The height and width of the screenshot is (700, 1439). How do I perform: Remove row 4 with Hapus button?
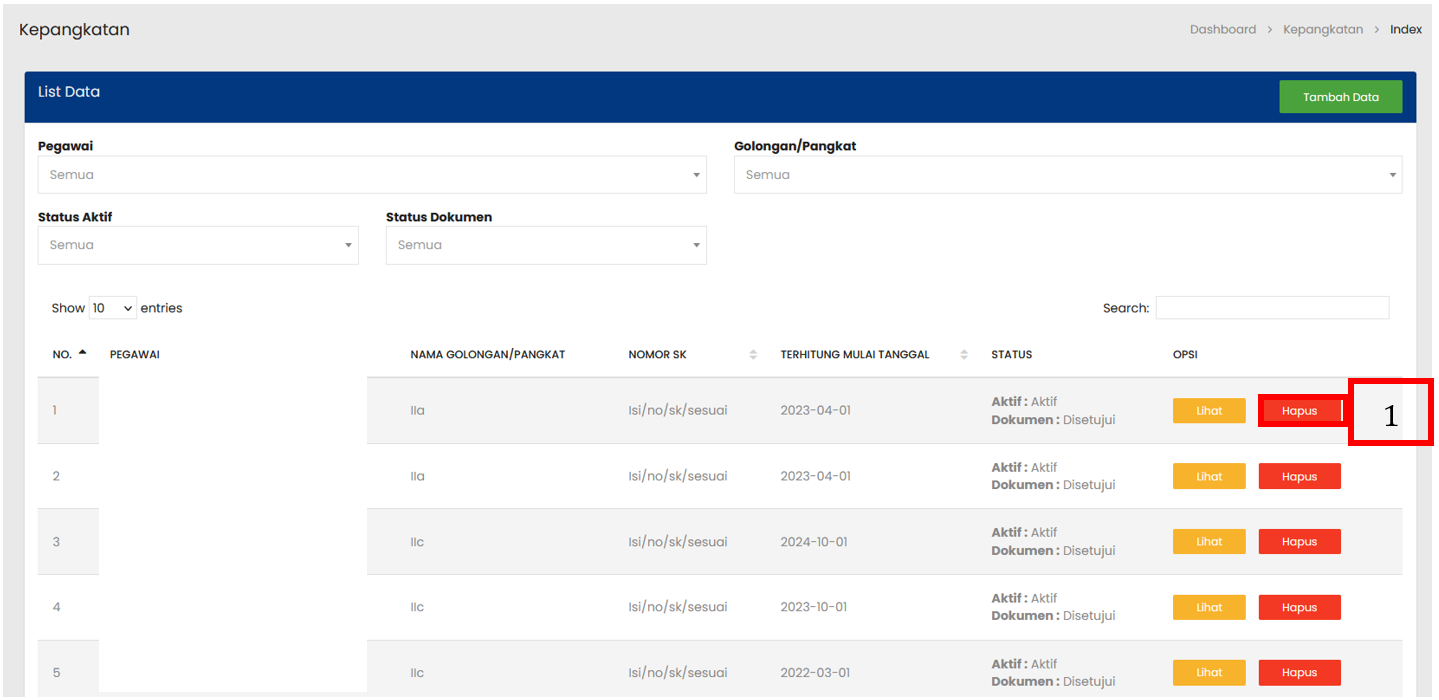point(1299,607)
